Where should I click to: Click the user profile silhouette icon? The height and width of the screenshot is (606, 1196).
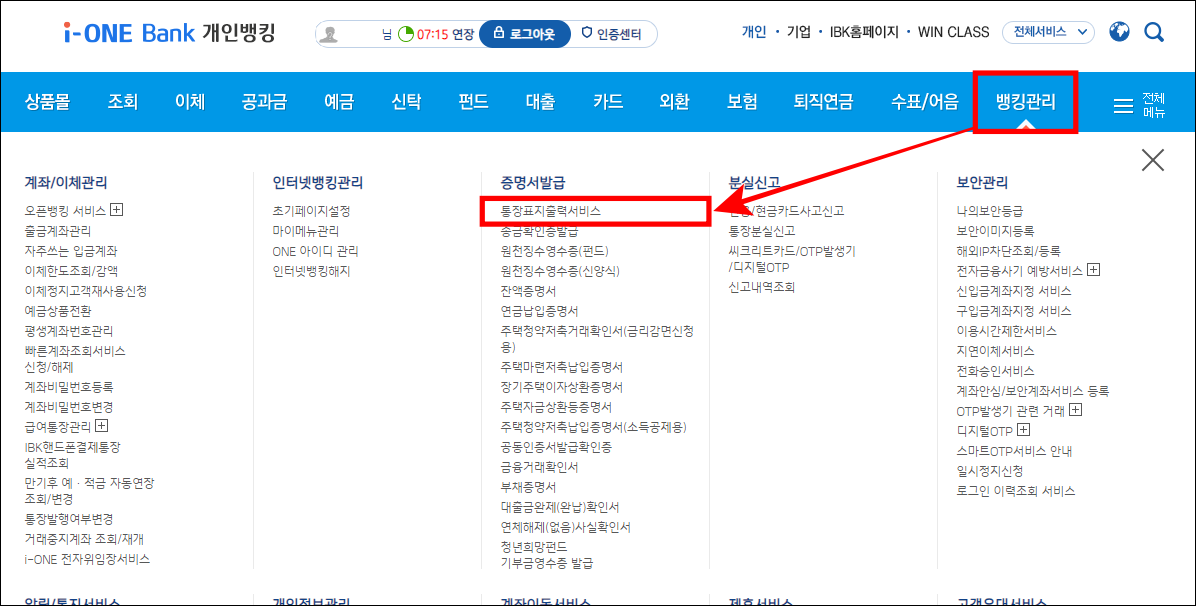(330, 32)
